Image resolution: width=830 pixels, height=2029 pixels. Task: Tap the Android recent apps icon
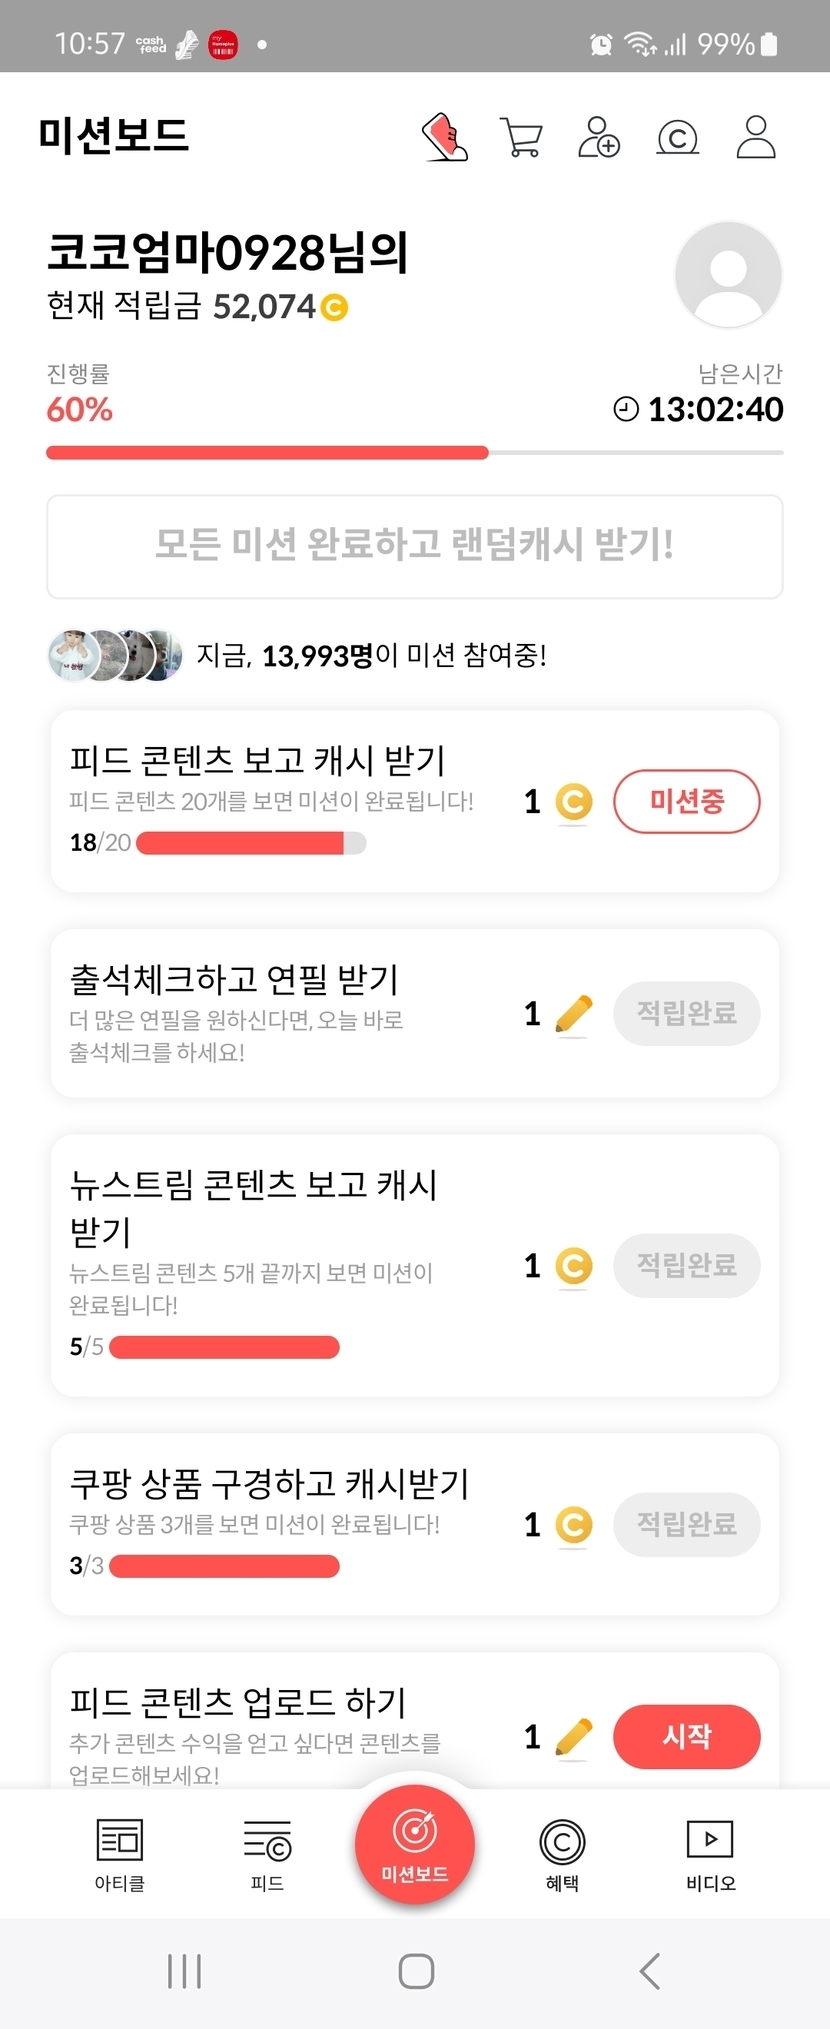185,1971
